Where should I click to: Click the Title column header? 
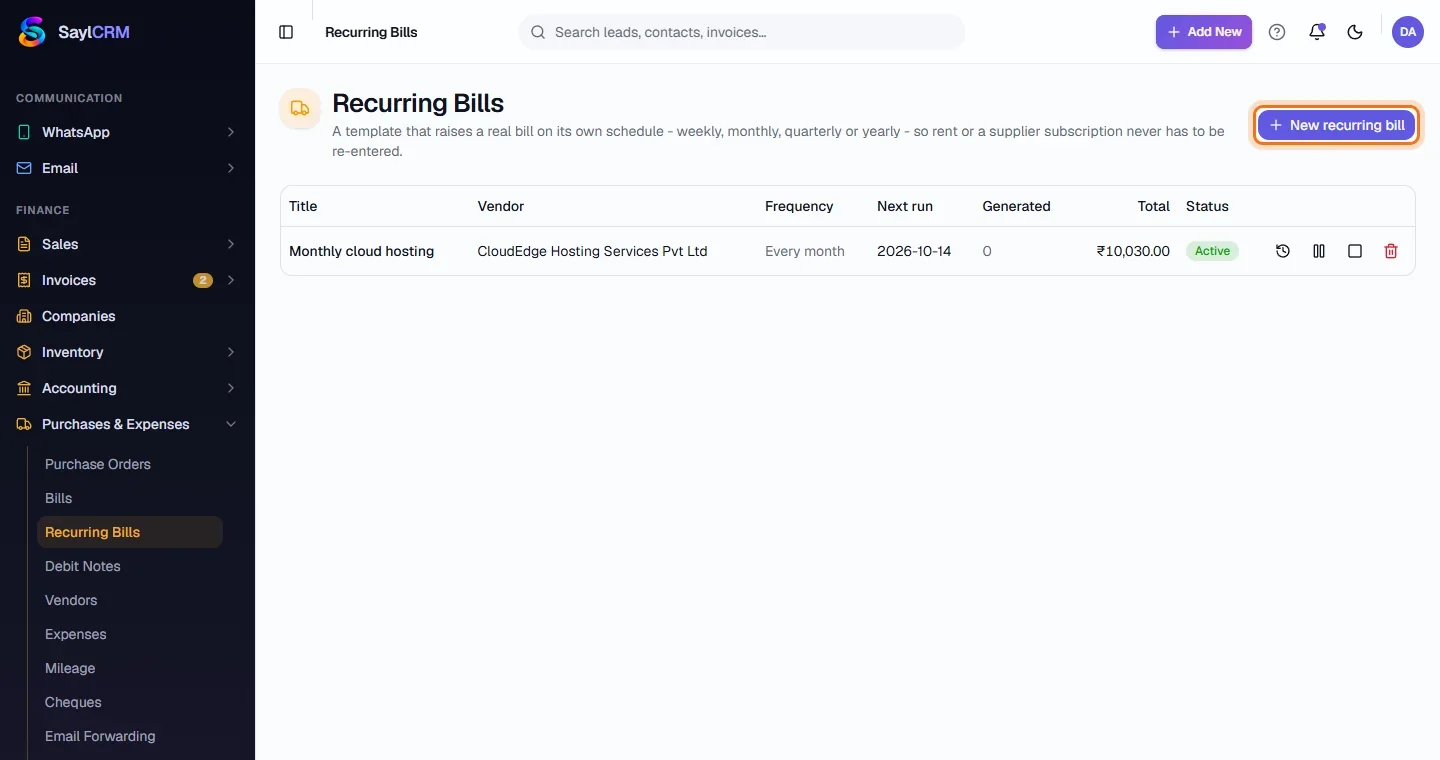(x=303, y=206)
